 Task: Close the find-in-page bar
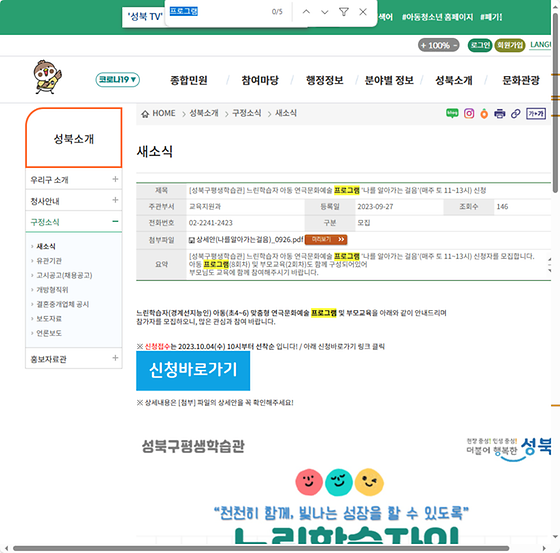click(x=363, y=12)
